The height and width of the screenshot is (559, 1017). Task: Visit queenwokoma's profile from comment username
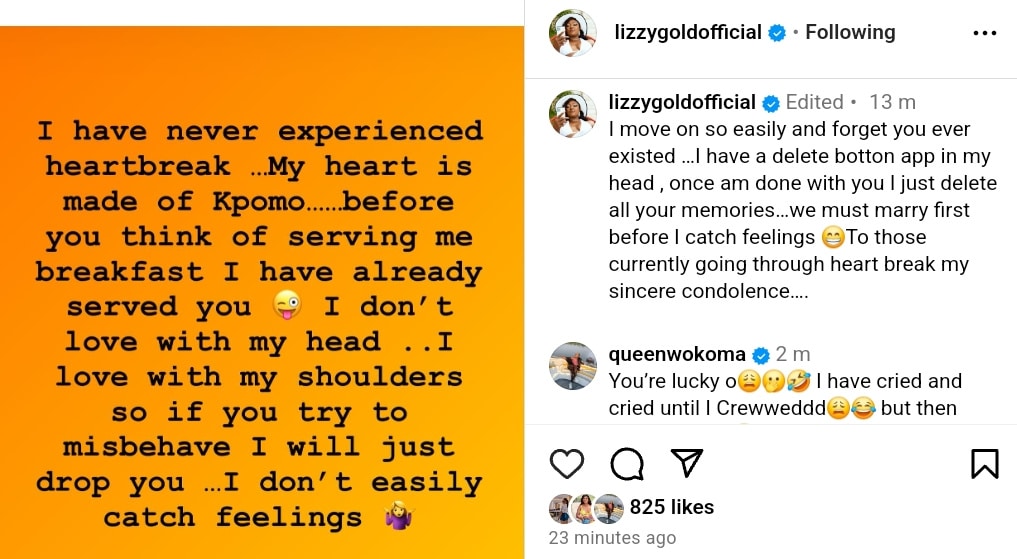pos(677,354)
